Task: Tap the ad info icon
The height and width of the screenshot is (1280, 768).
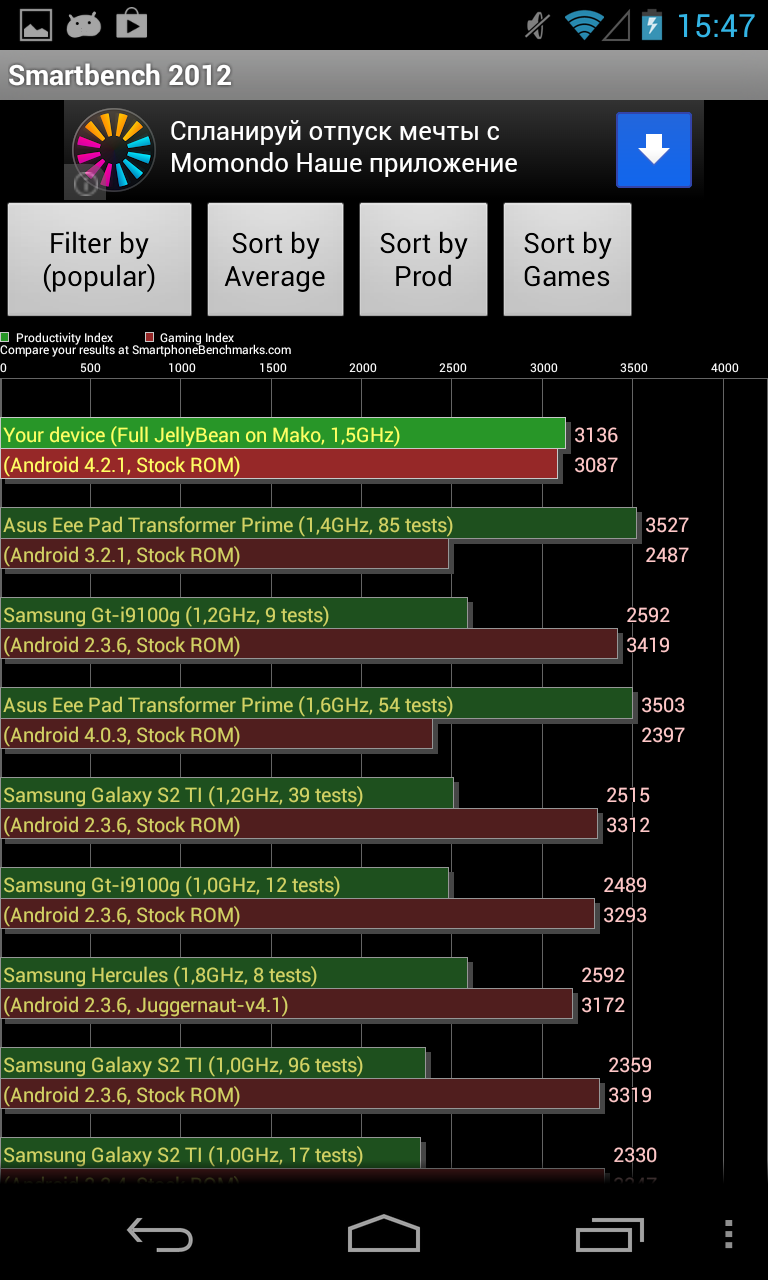Action: (85, 183)
